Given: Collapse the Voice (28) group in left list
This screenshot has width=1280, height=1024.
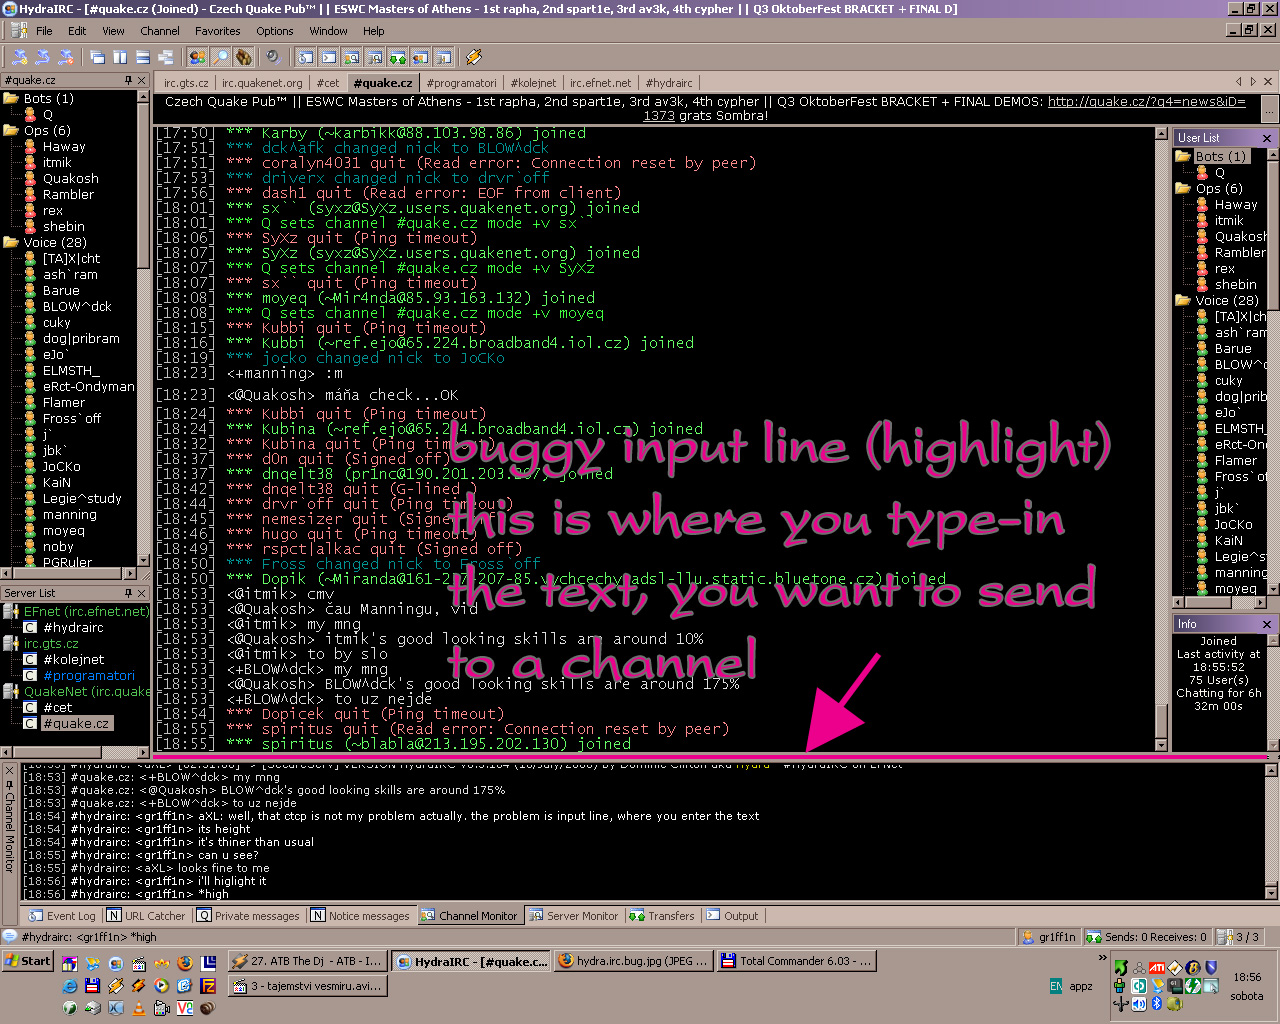Looking at the screenshot, I should [x=12, y=242].
